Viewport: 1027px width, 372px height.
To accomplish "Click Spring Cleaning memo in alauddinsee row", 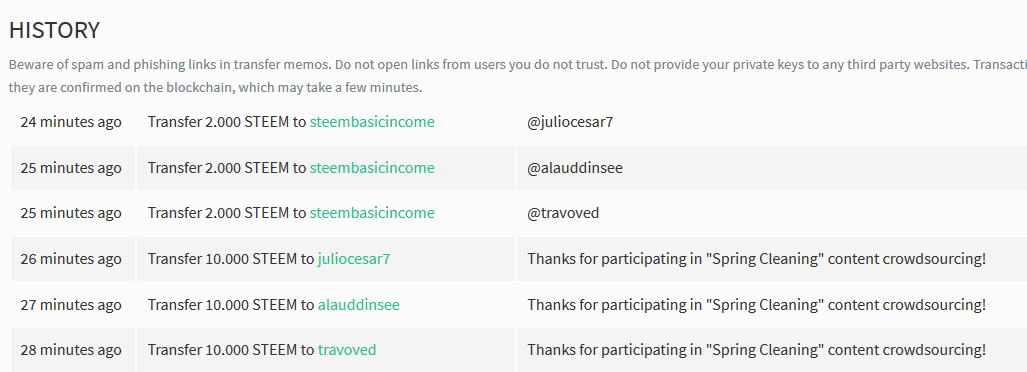I will click(756, 305).
